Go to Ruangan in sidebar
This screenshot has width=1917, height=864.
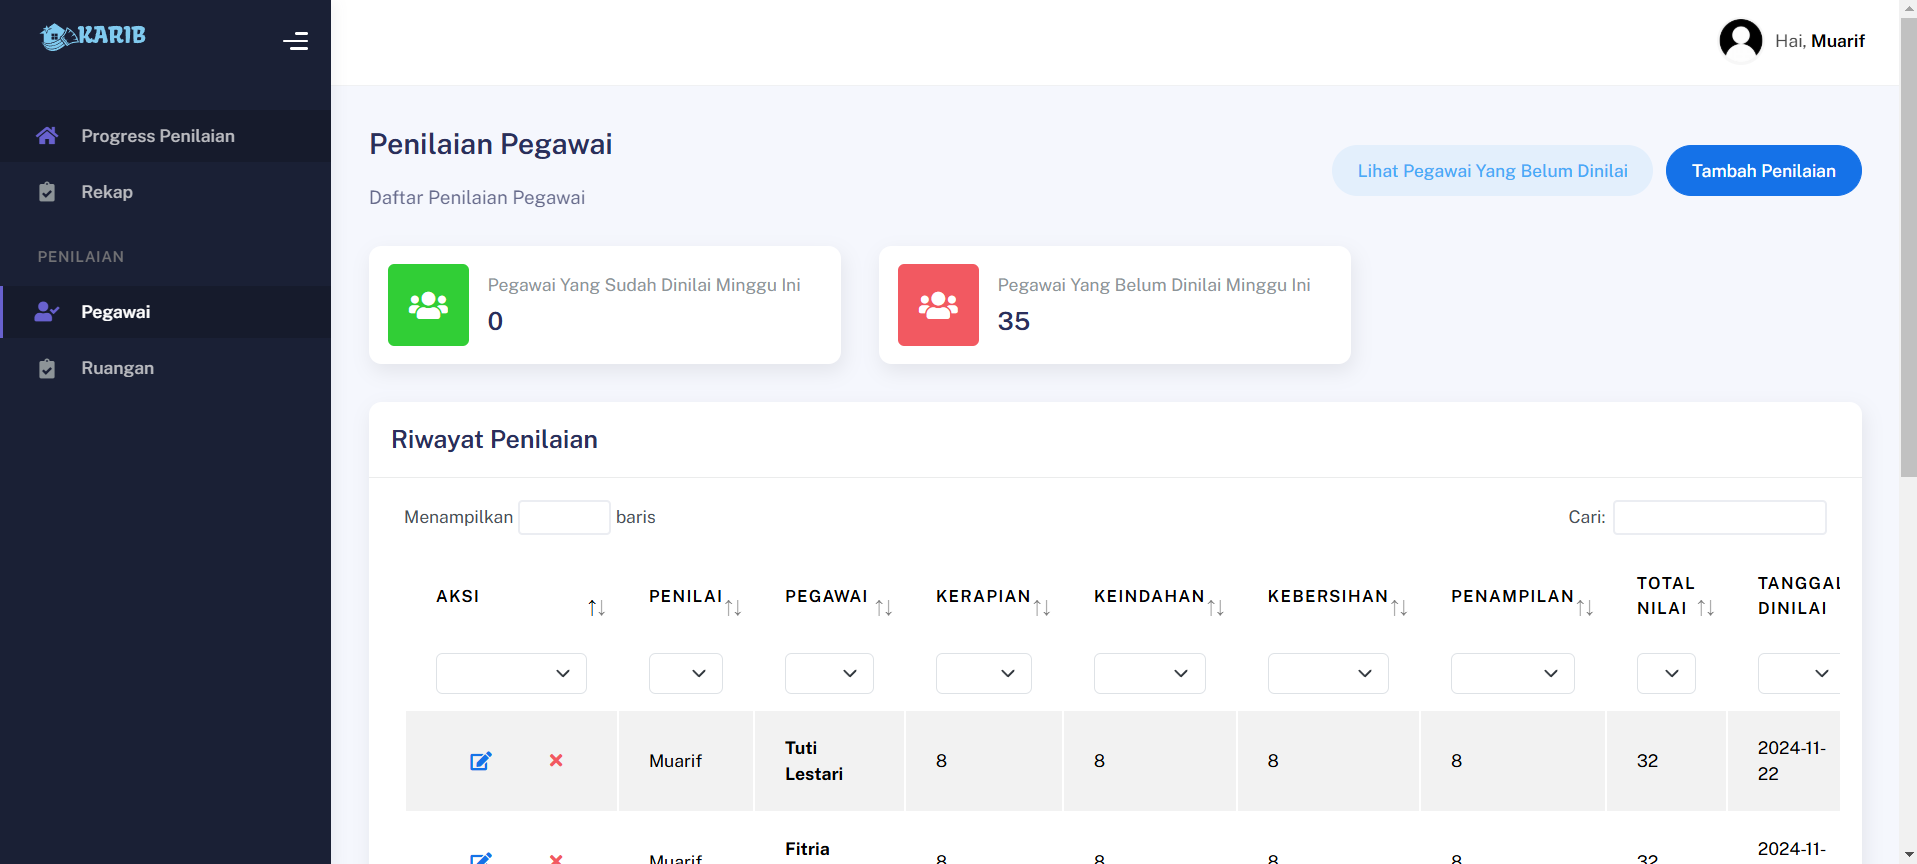coord(117,368)
